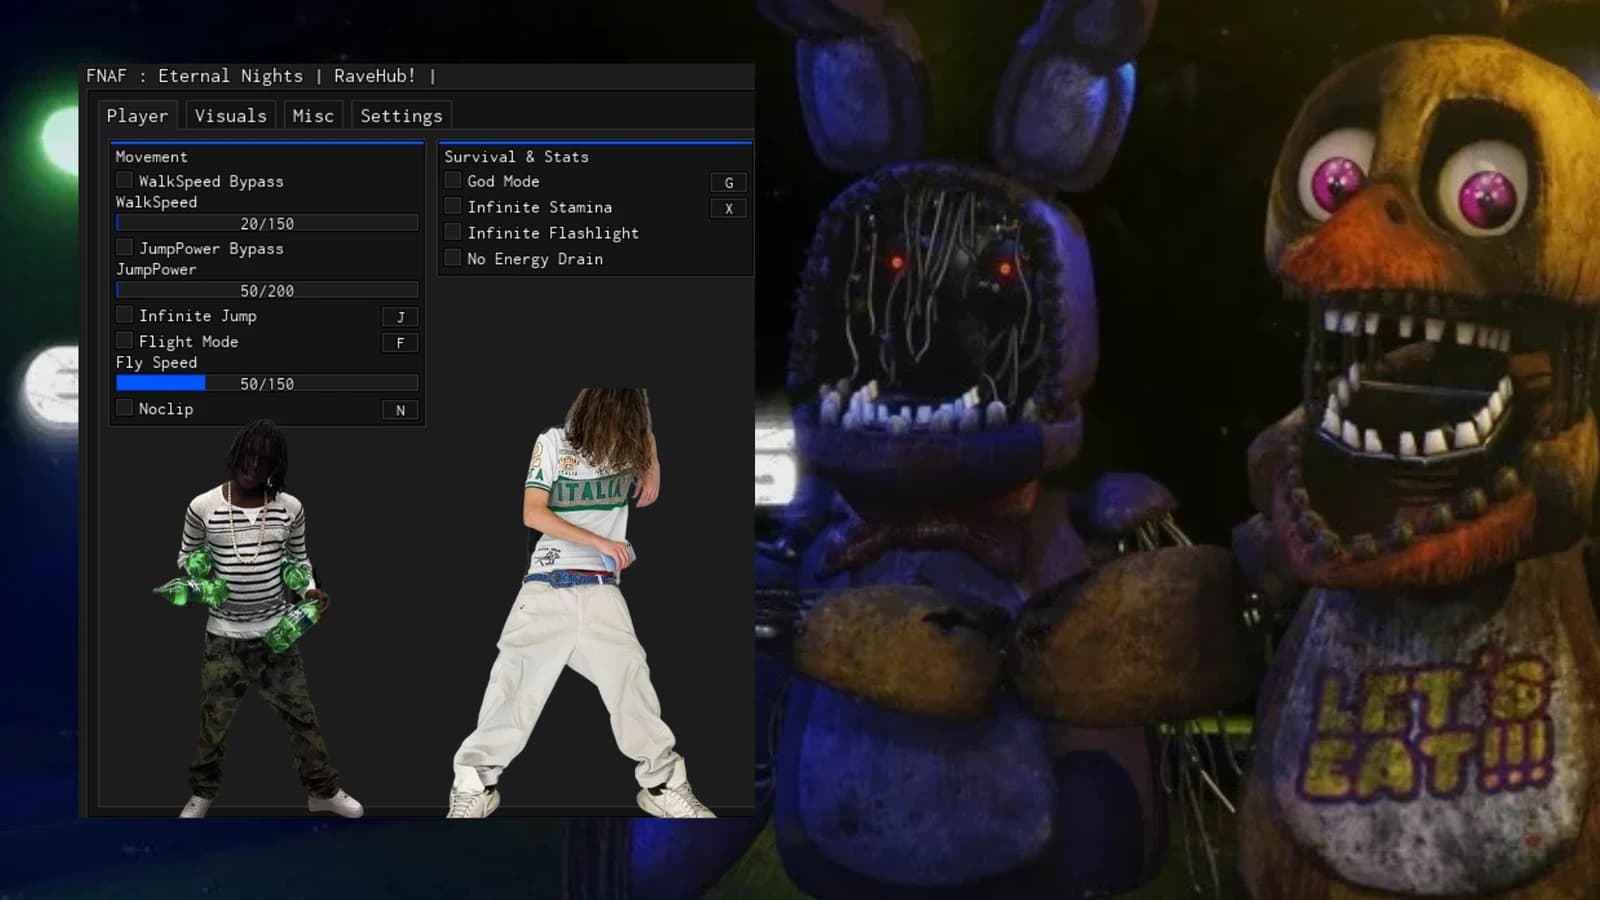Image resolution: width=1600 pixels, height=900 pixels.
Task: Switch to the Player tab
Action: 137,116
